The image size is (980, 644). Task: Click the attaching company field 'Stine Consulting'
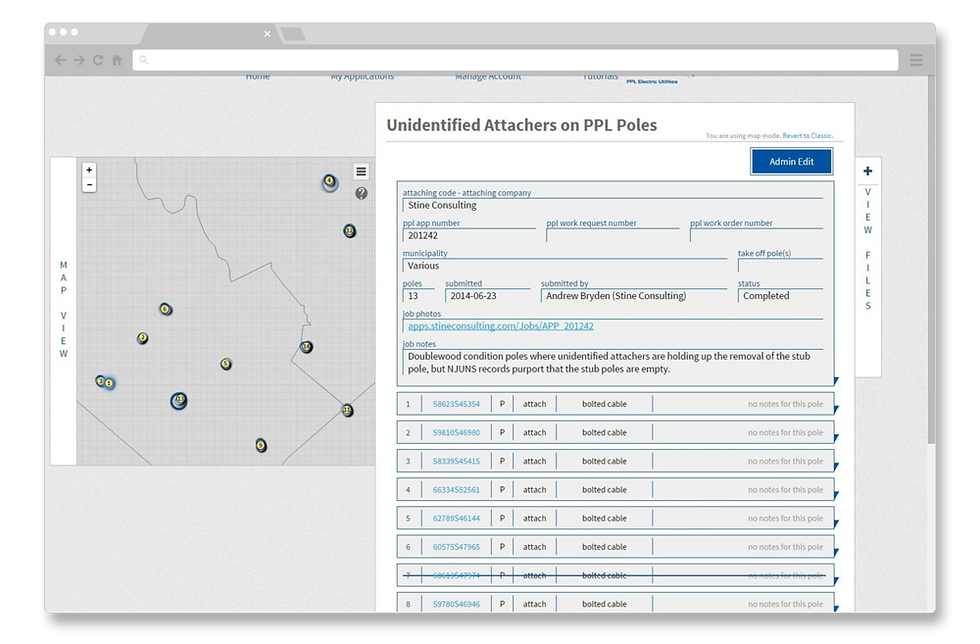click(x=612, y=205)
